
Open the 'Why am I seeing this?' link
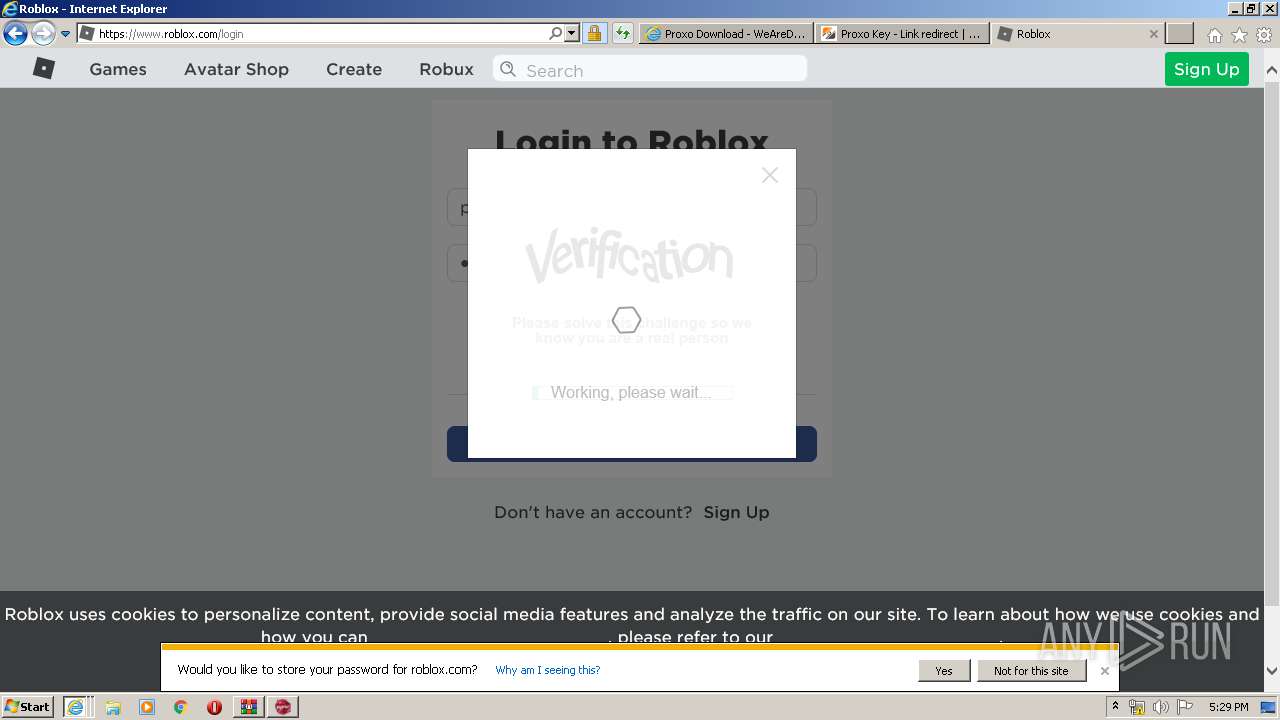(x=548, y=670)
